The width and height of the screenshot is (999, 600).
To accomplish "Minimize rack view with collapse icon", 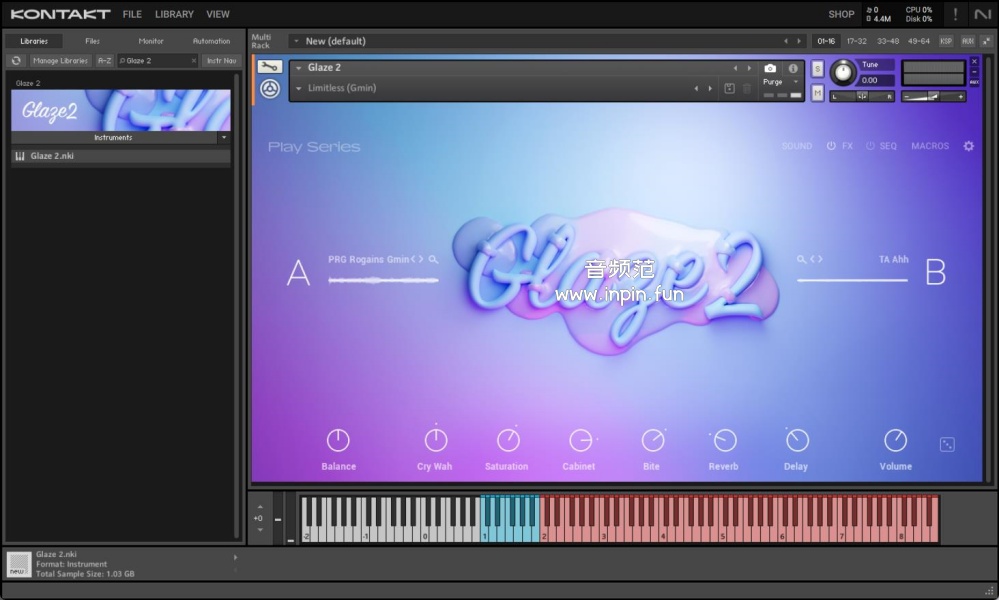I will pyautogui.click(x=986, y=41).
